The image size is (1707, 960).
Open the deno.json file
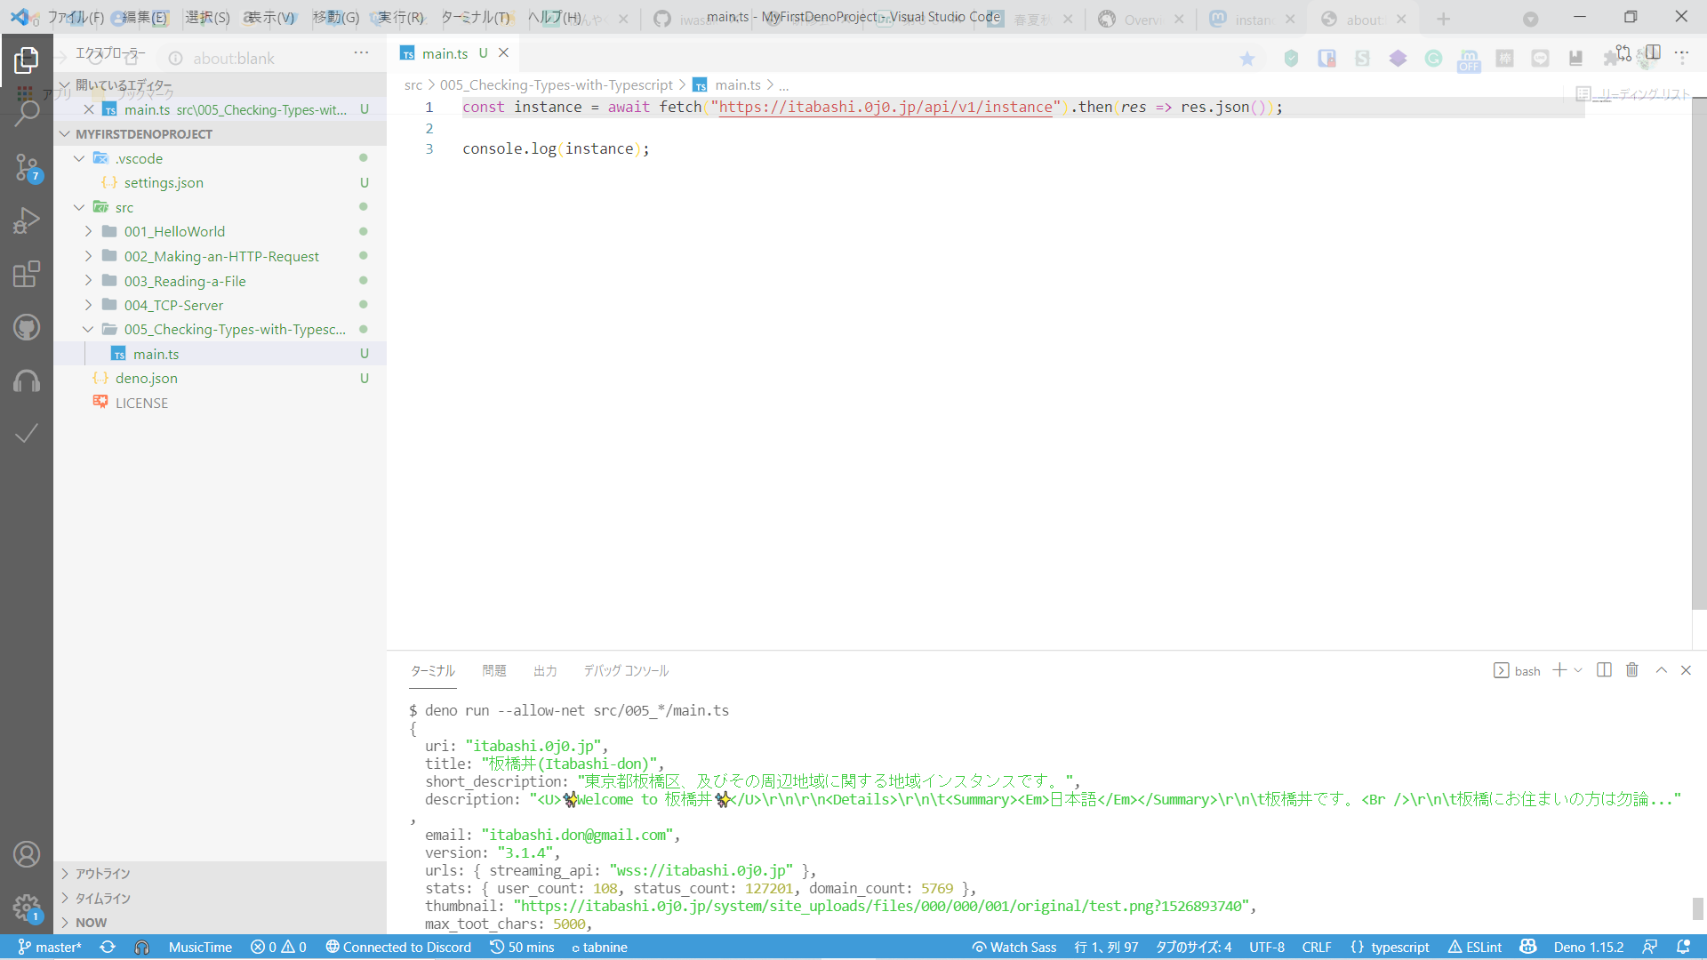pos(146,378)
